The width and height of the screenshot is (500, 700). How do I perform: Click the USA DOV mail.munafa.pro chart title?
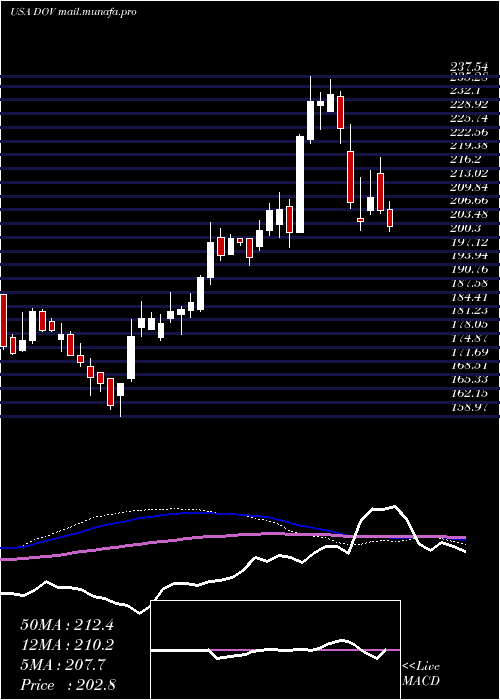(73, 12)
